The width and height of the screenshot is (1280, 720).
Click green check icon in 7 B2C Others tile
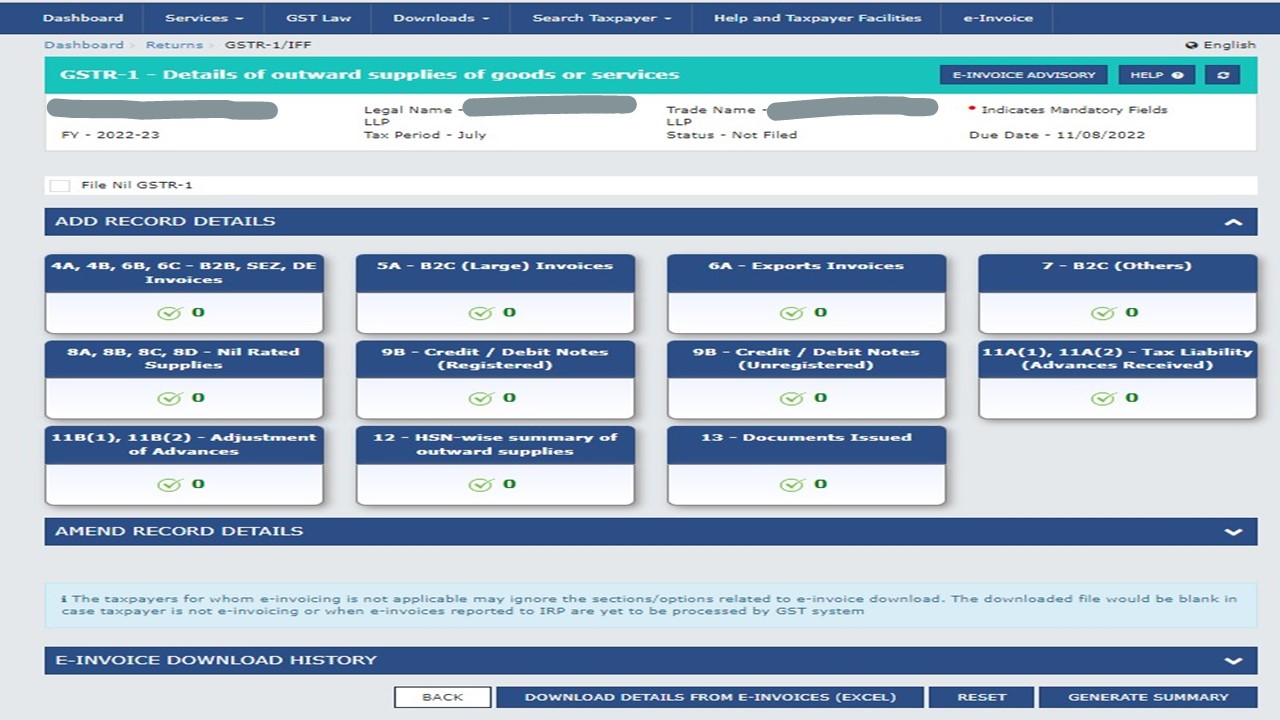(1102, 313)
